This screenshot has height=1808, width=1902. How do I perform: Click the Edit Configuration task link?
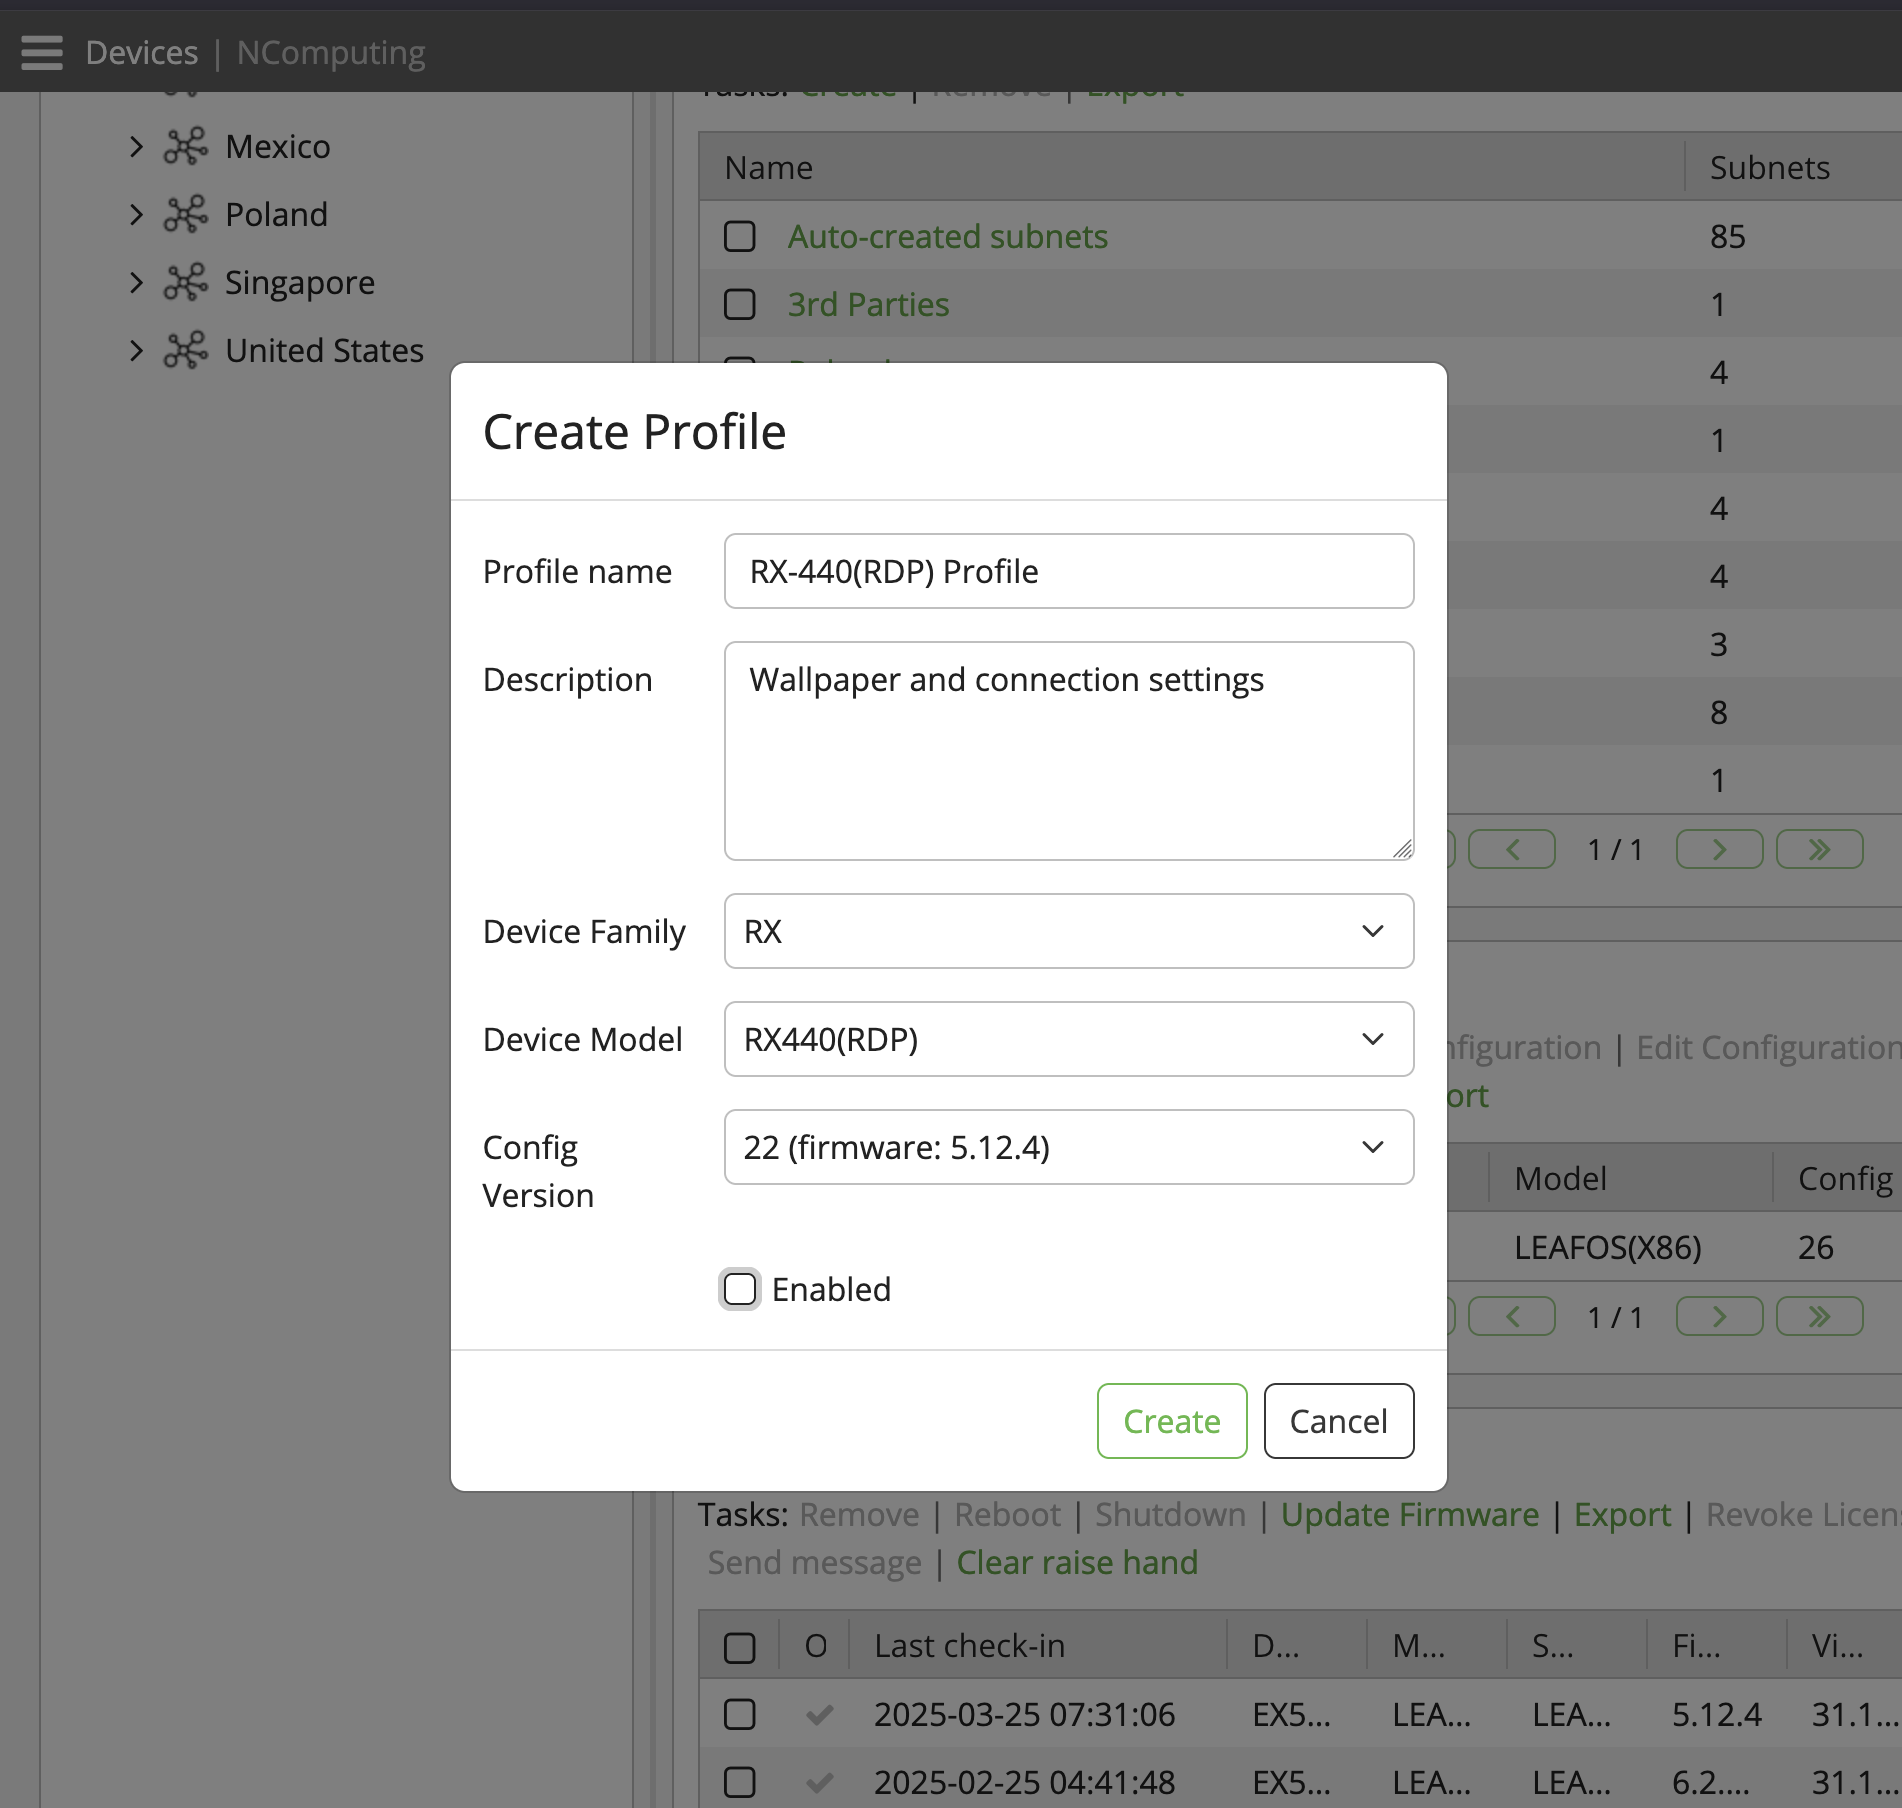1768,1047
